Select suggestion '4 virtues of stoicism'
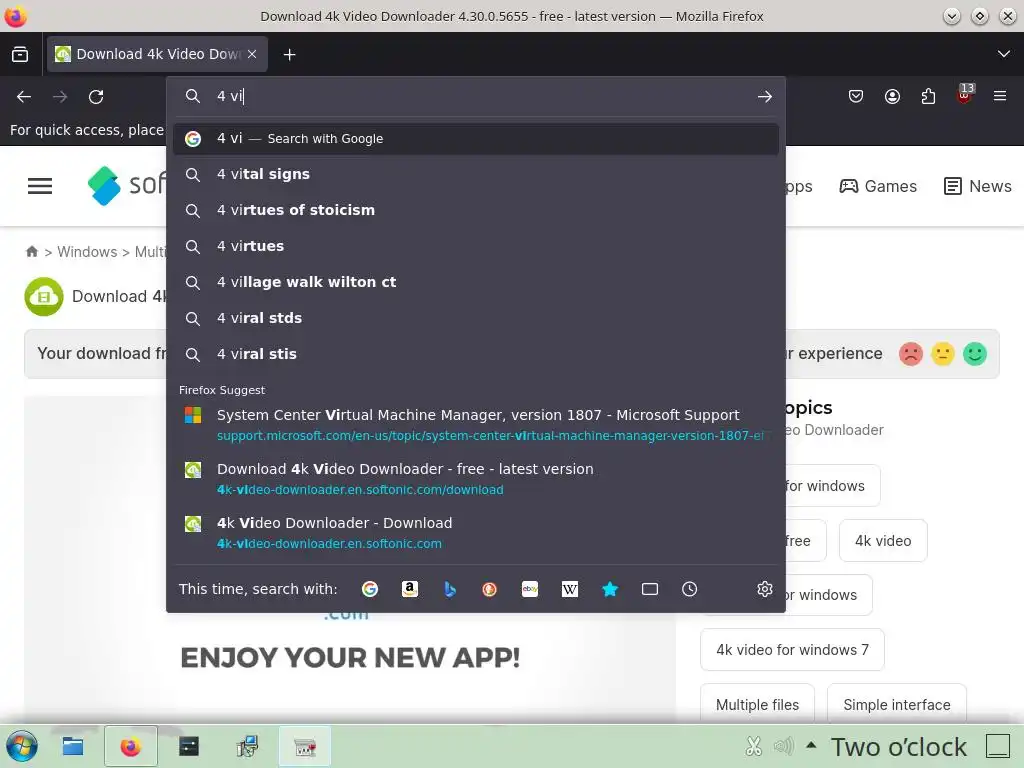 coord(476,210)
